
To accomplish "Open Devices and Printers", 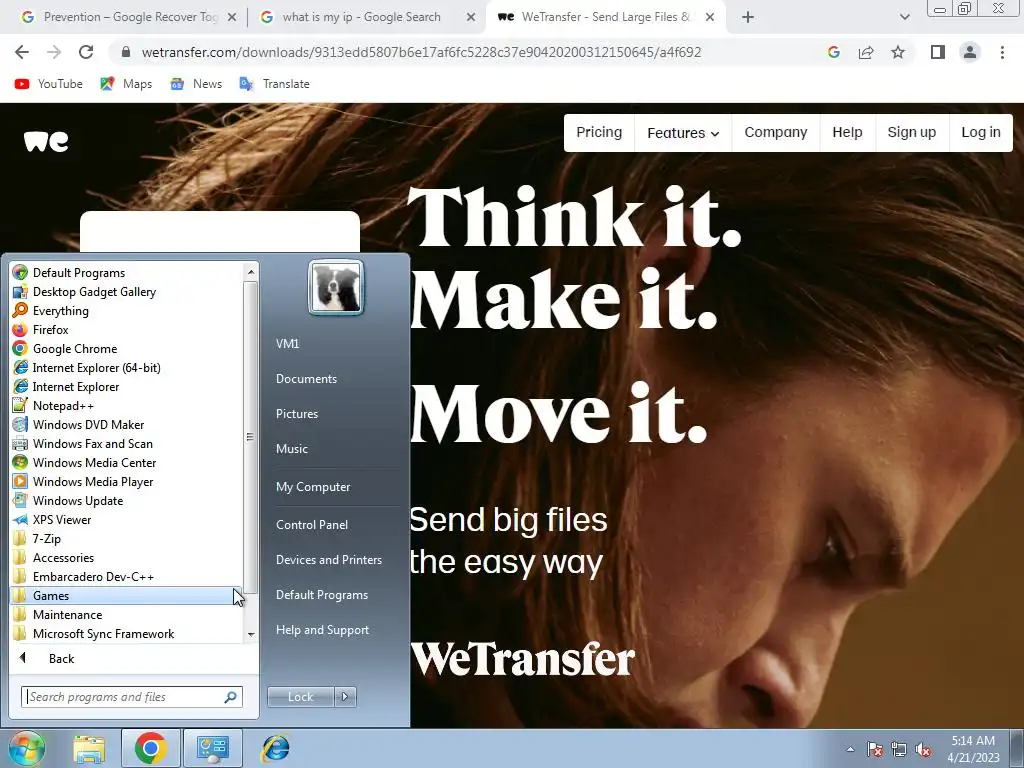I will (328, 560).
